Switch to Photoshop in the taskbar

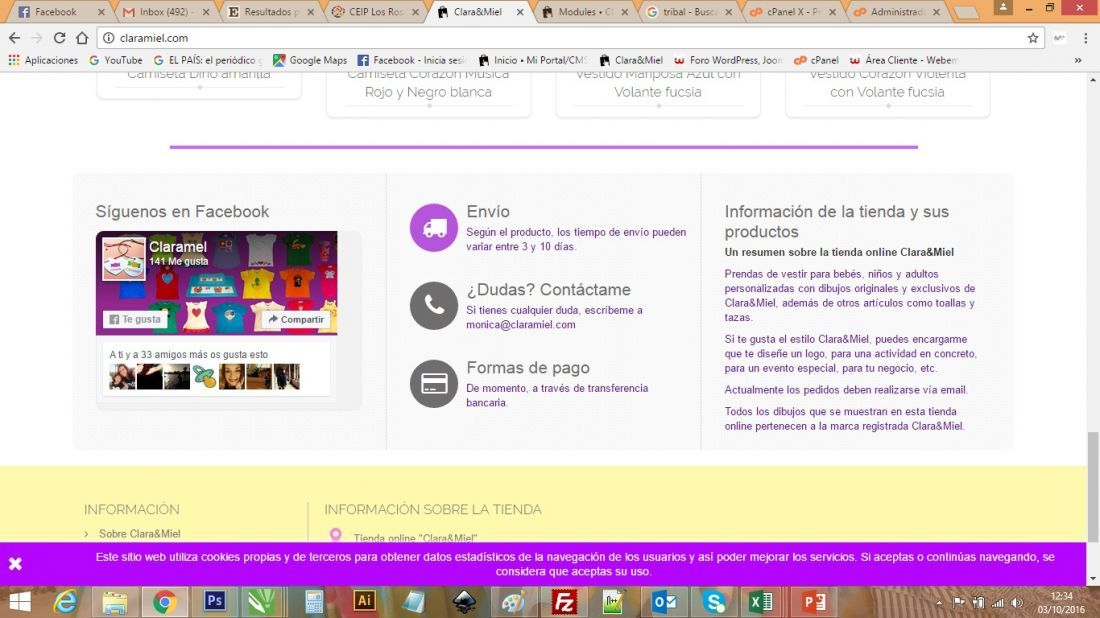[214, 601]
